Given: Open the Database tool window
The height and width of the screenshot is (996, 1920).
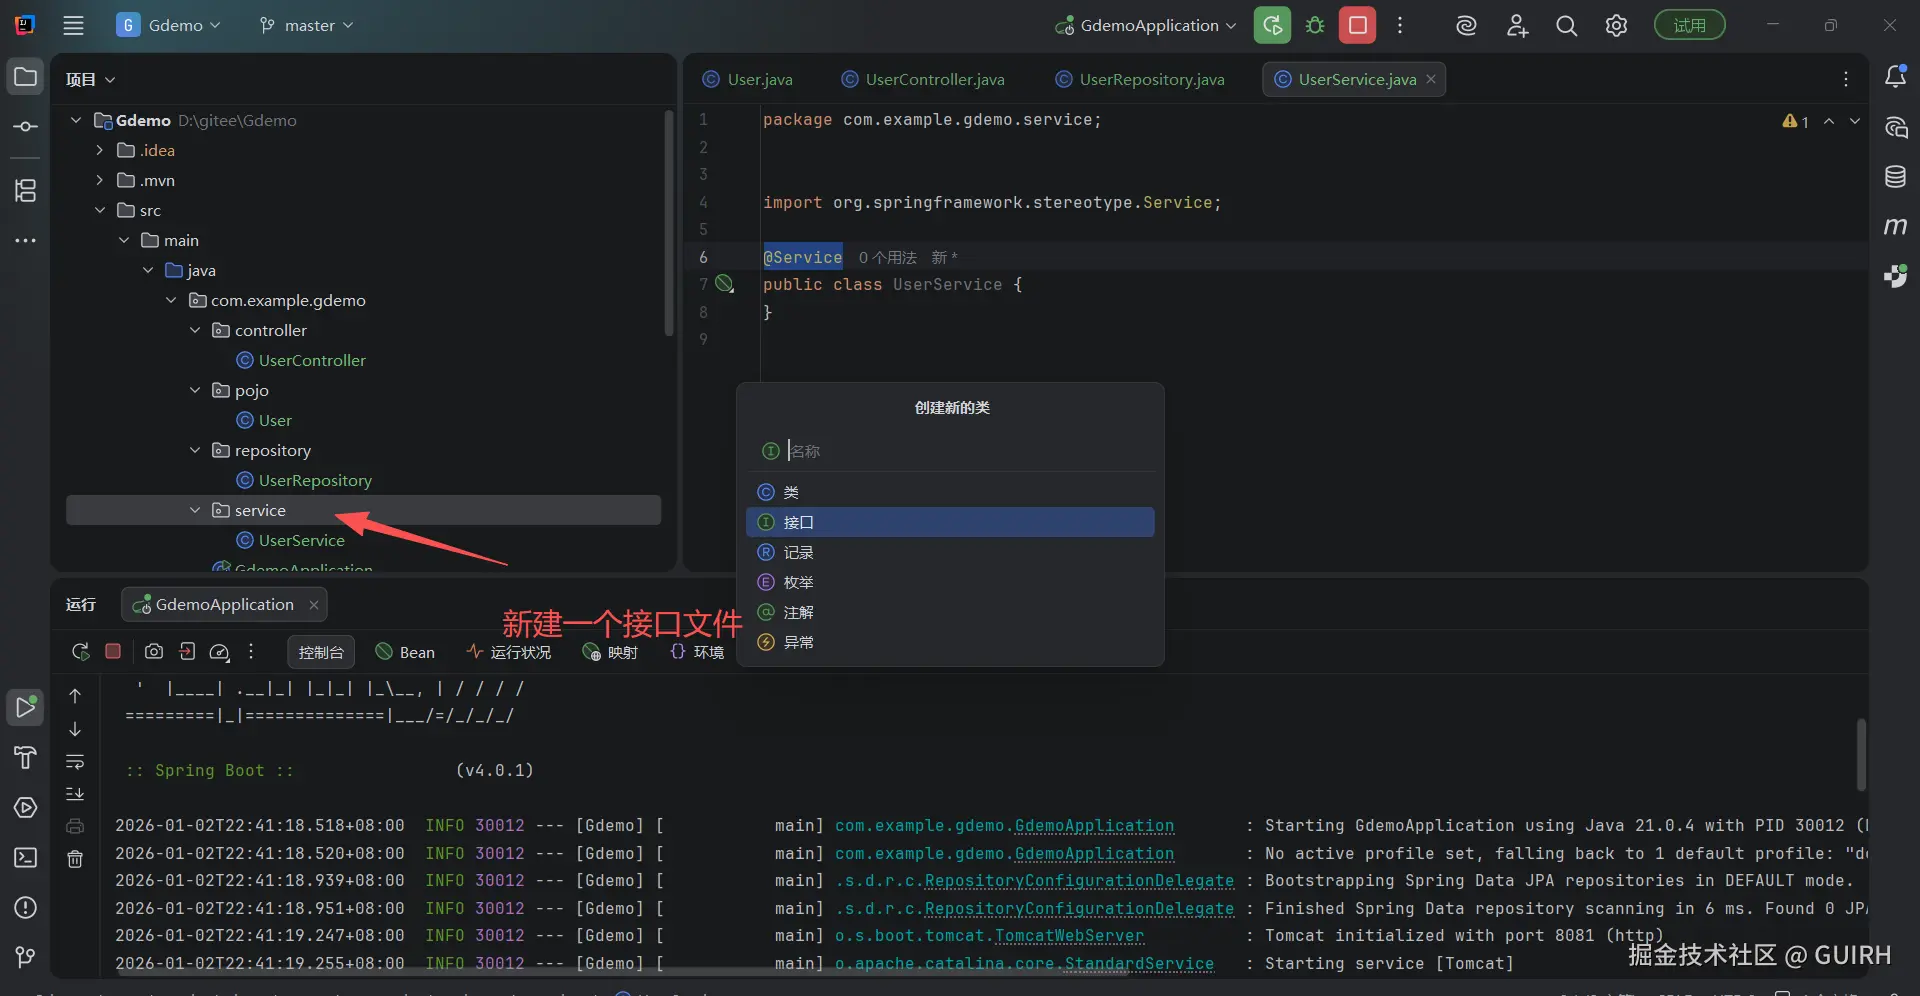Looking at the screenshot, I should (x=1895, y=177).
